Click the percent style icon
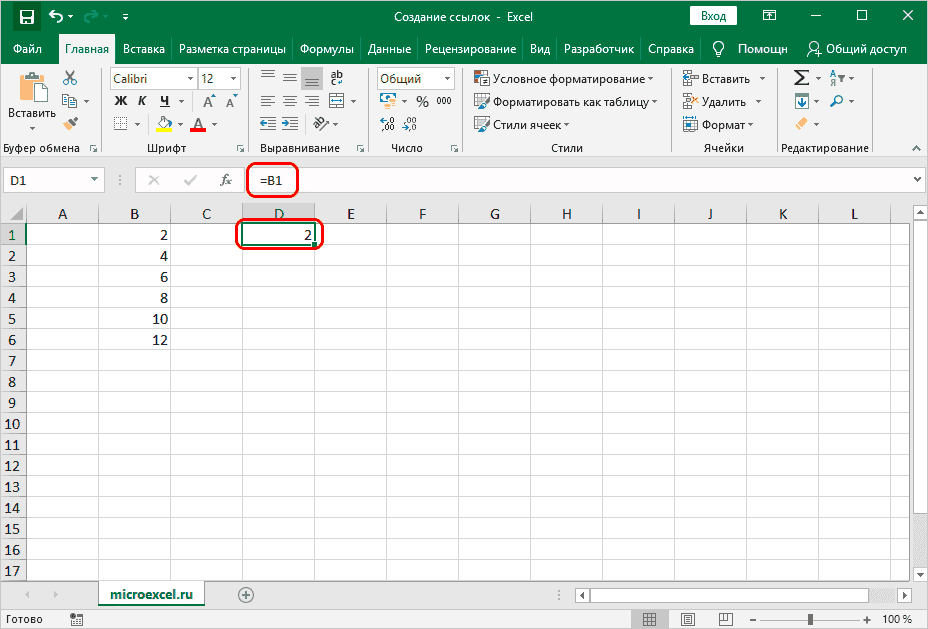The image size is (928, 629). click(x=422, y=101)
